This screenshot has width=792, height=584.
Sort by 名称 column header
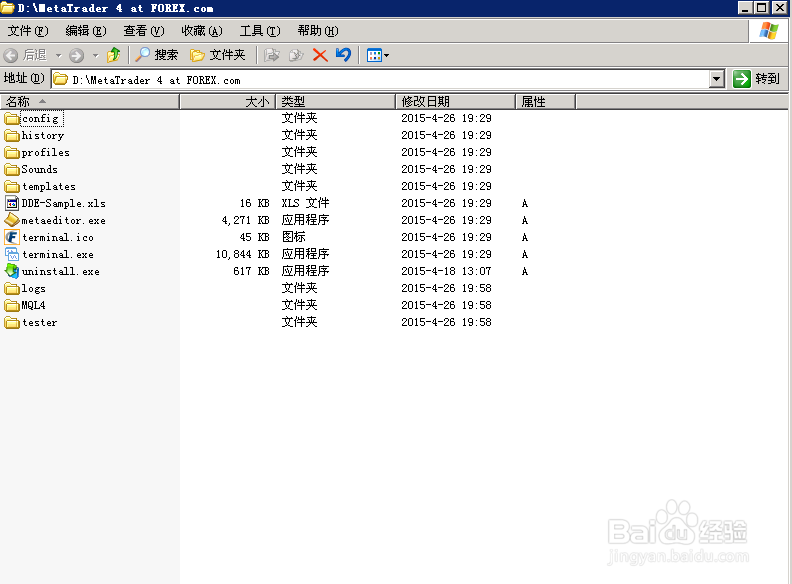(x=90, y=102)
